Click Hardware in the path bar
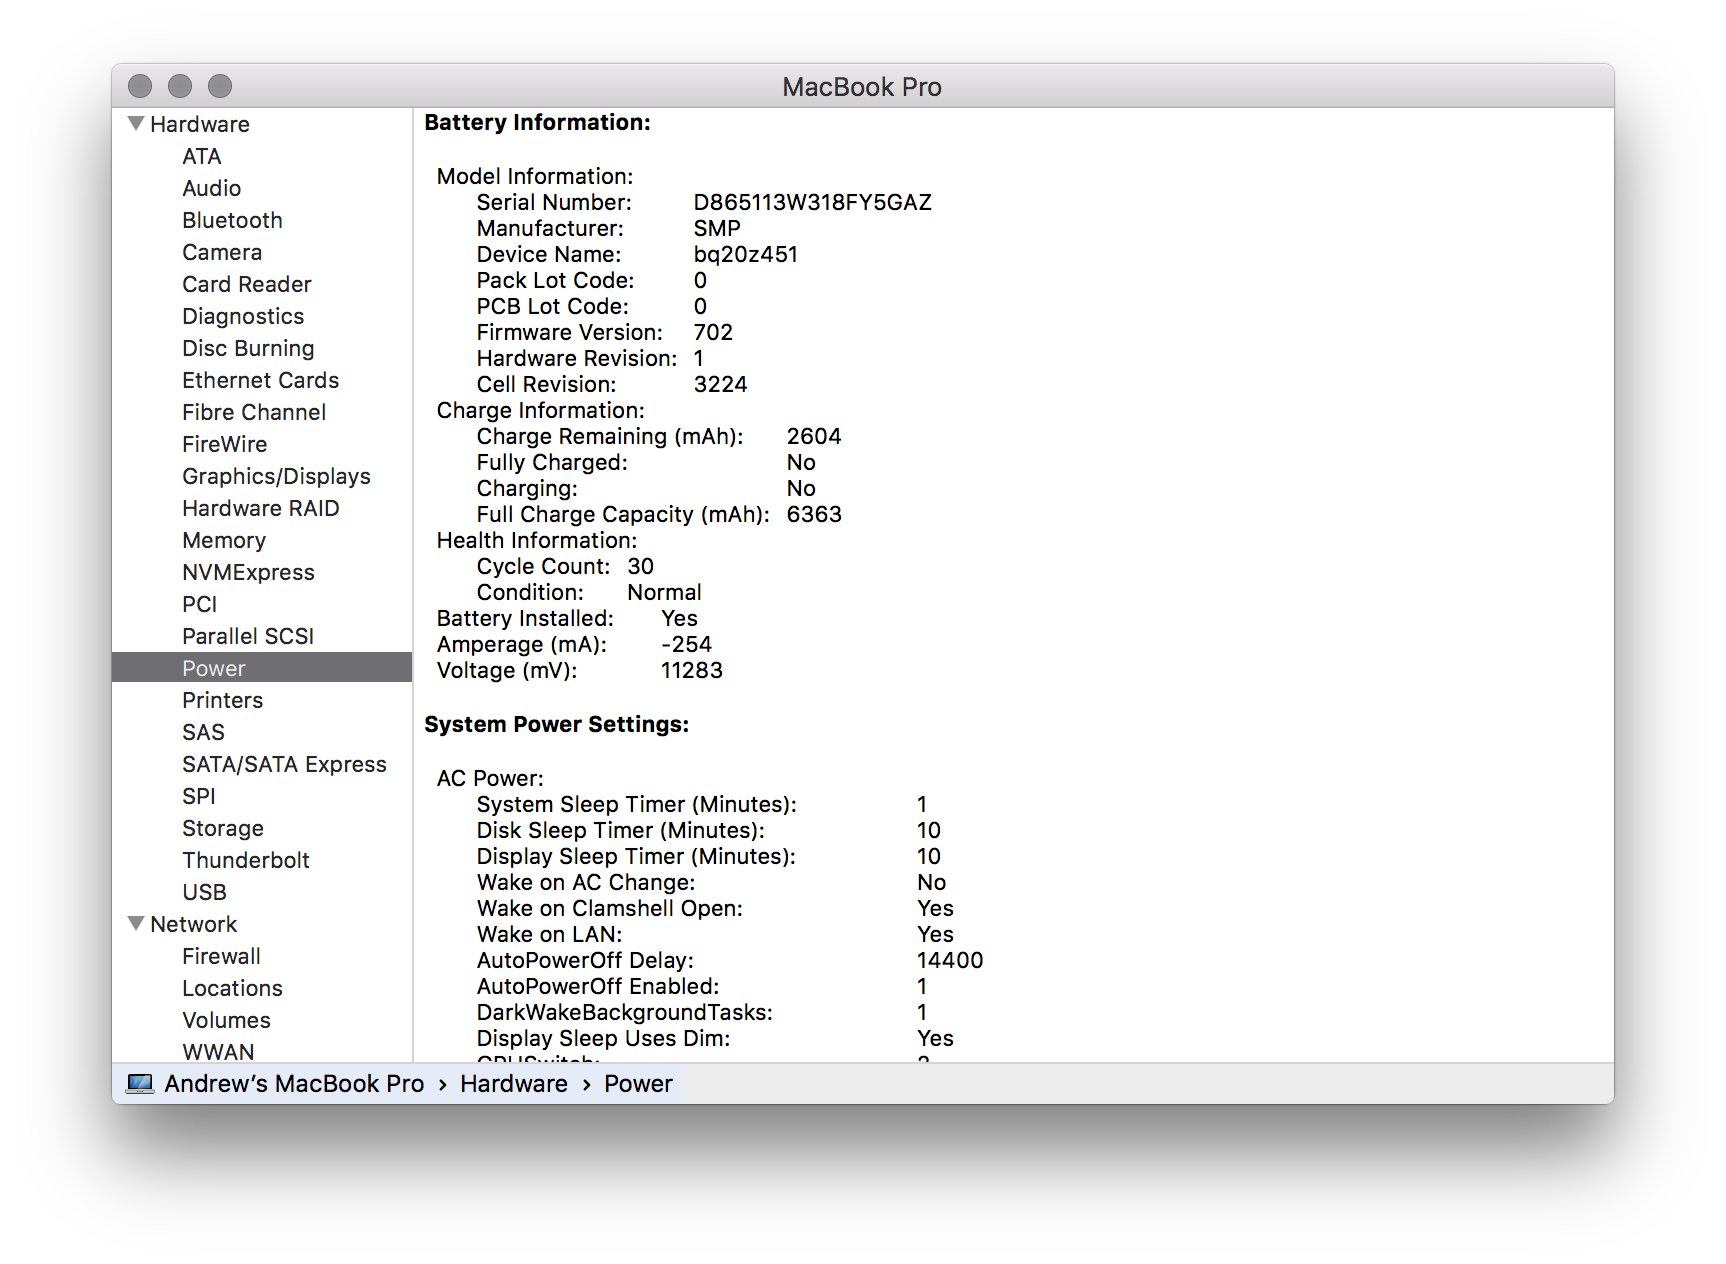This screenshot has width=1726, height=1264. pyautogui.click(x=514, y=1084)
